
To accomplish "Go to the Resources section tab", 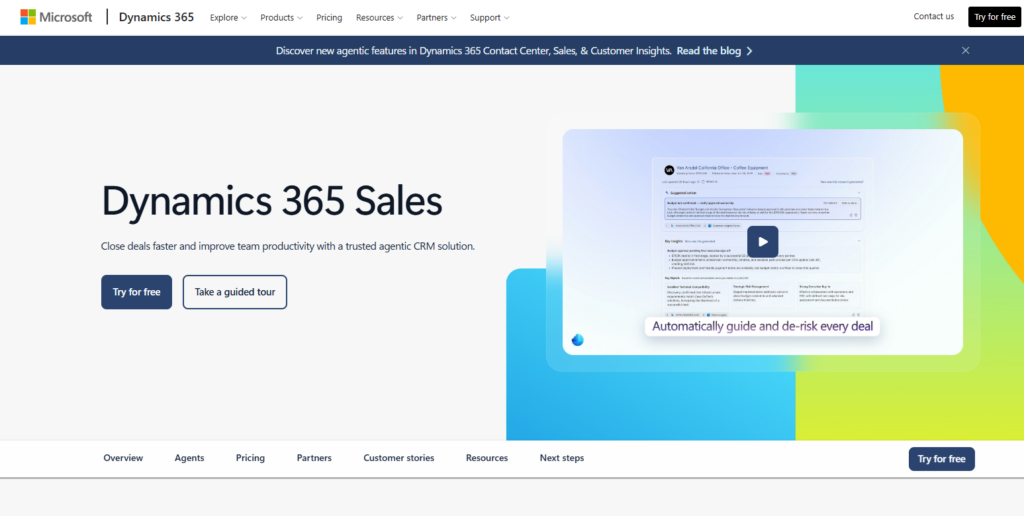I will click(x=487, y=459).
